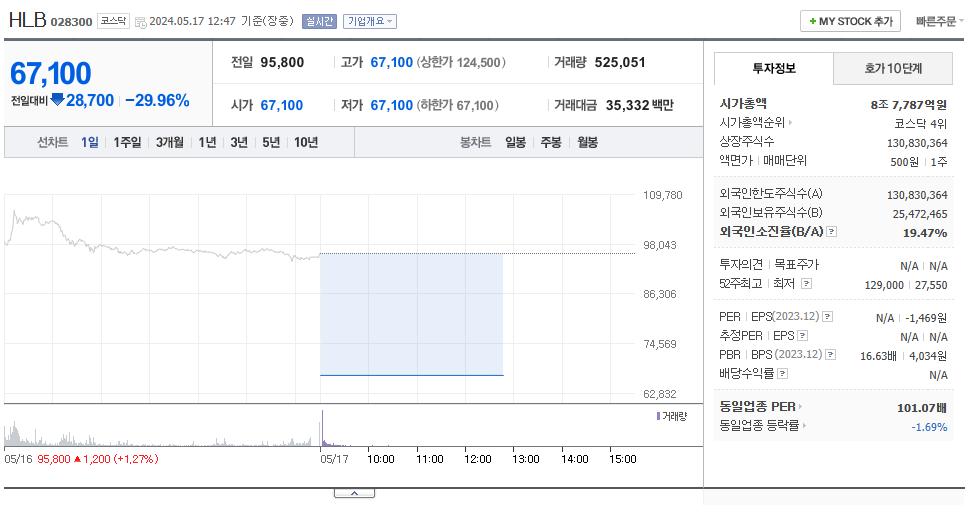Click the 28,700 price drop value
Viewport: 970px width, 505px height.
[90, 100]
